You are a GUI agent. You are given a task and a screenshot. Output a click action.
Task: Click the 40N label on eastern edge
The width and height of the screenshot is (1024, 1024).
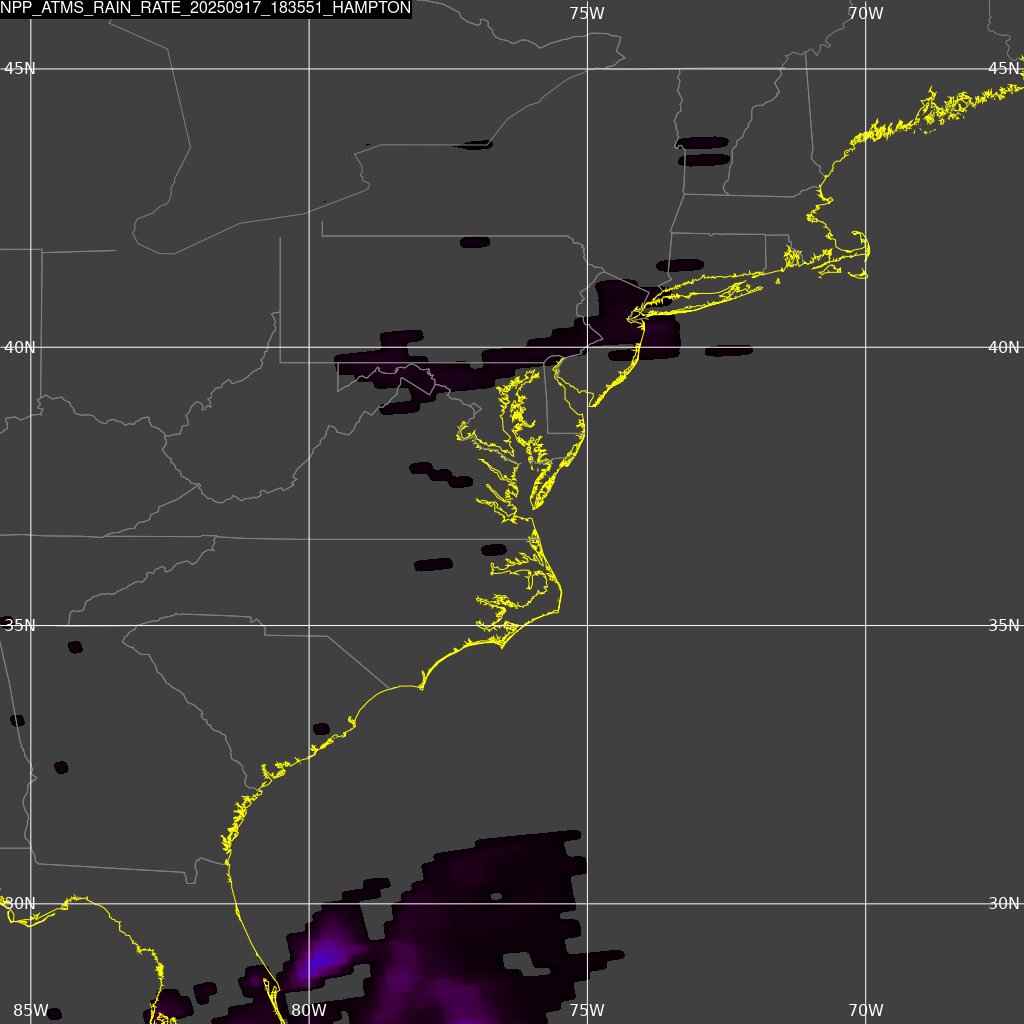tap(1004, 347)
